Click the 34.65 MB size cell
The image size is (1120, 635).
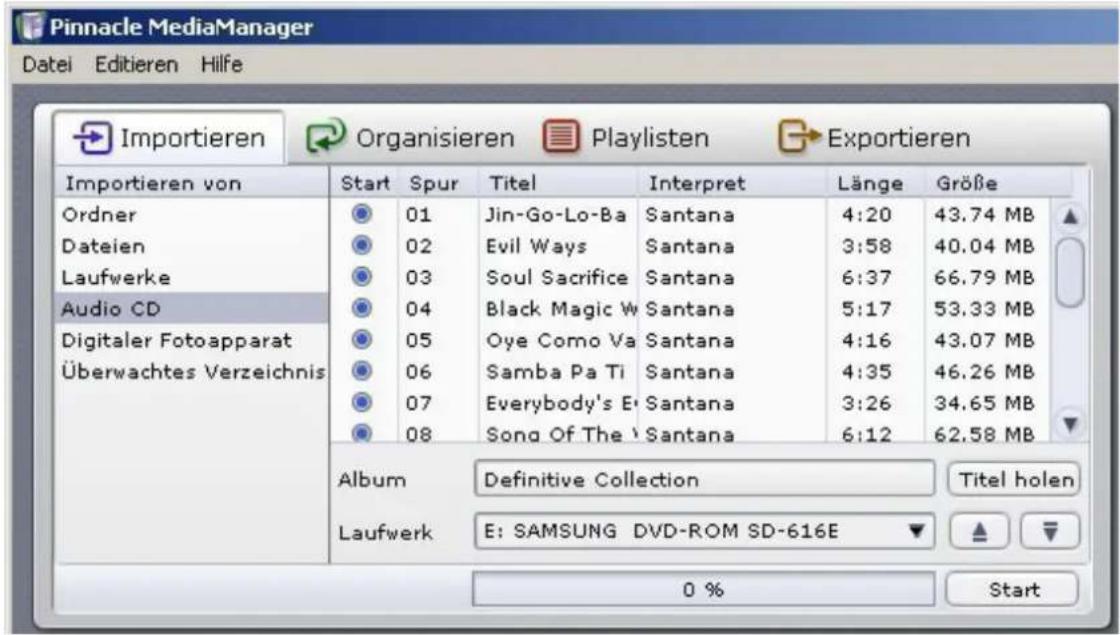point(984,403)
